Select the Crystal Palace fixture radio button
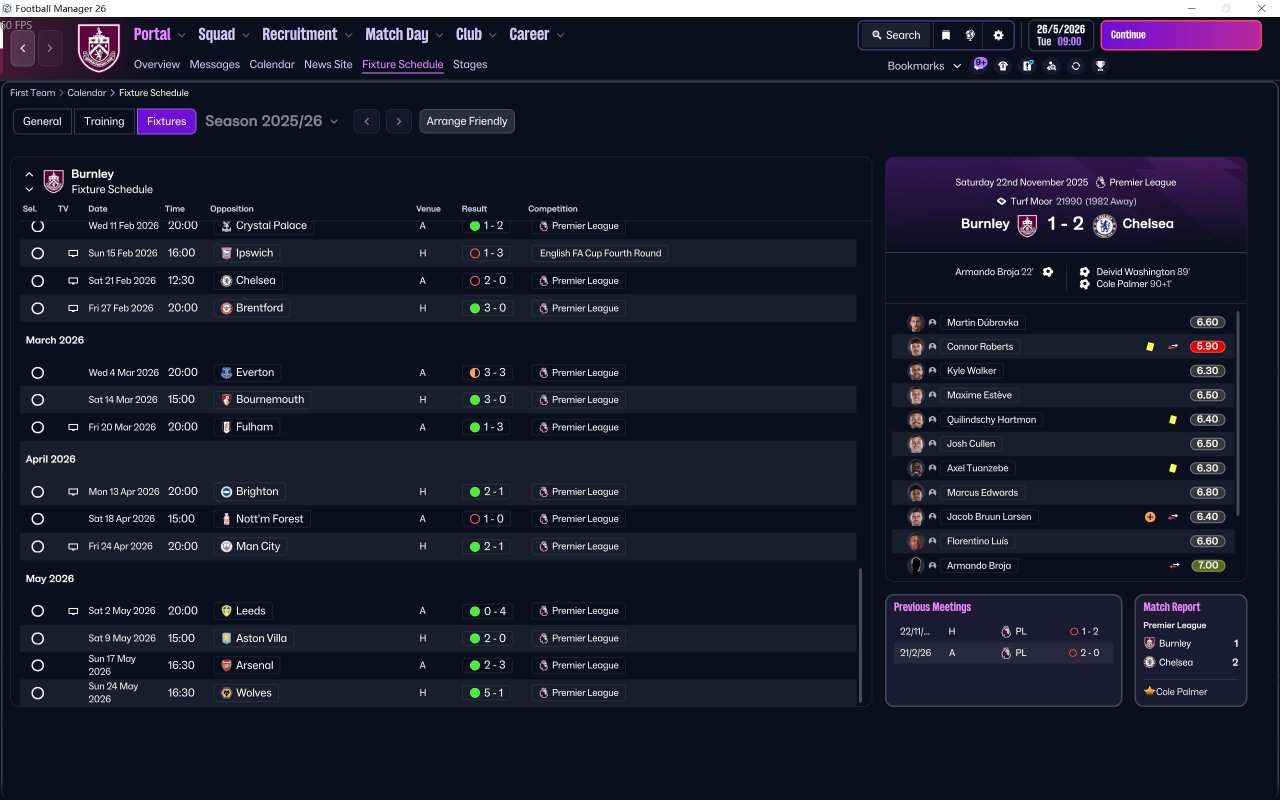Image resolution: width=1280 pixels, height=800 pixels. 37,226
